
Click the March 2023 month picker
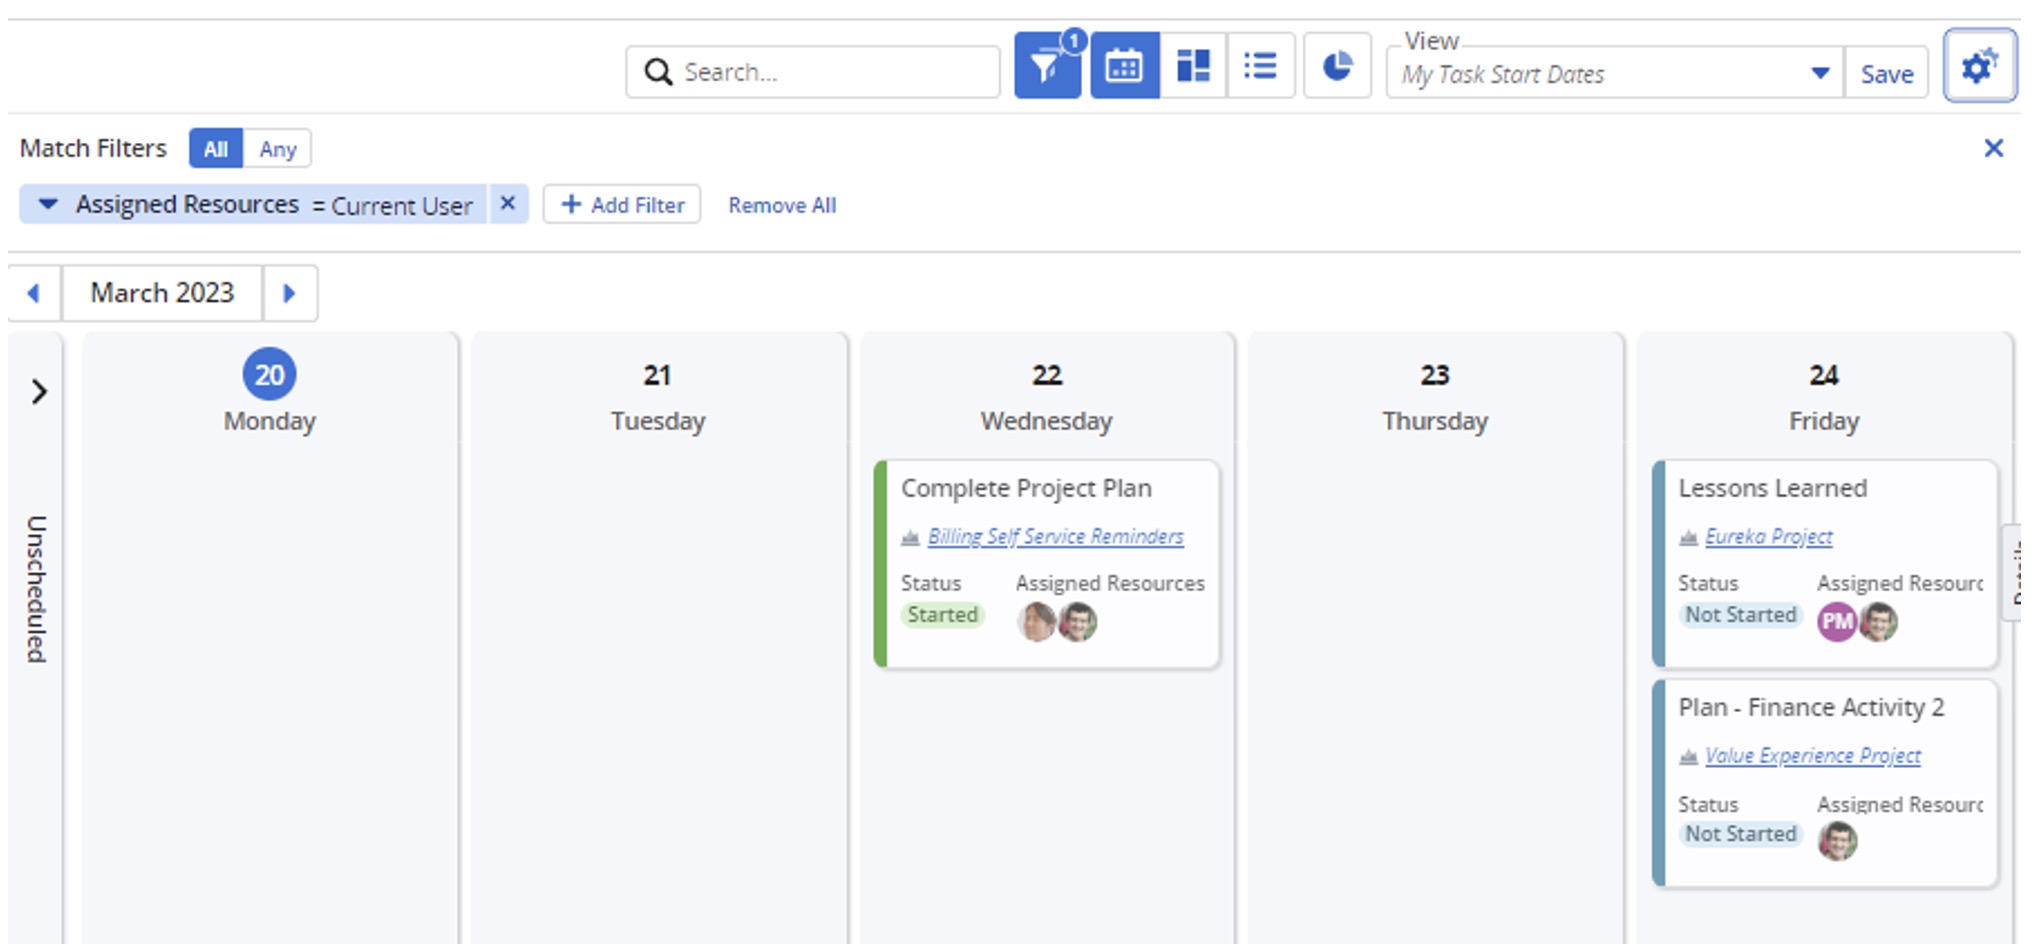pos(162,293)
